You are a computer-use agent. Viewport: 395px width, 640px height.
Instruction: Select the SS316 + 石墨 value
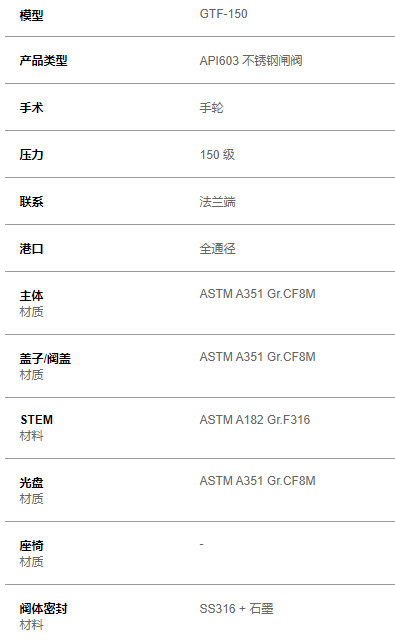click(x=236, y=609)
